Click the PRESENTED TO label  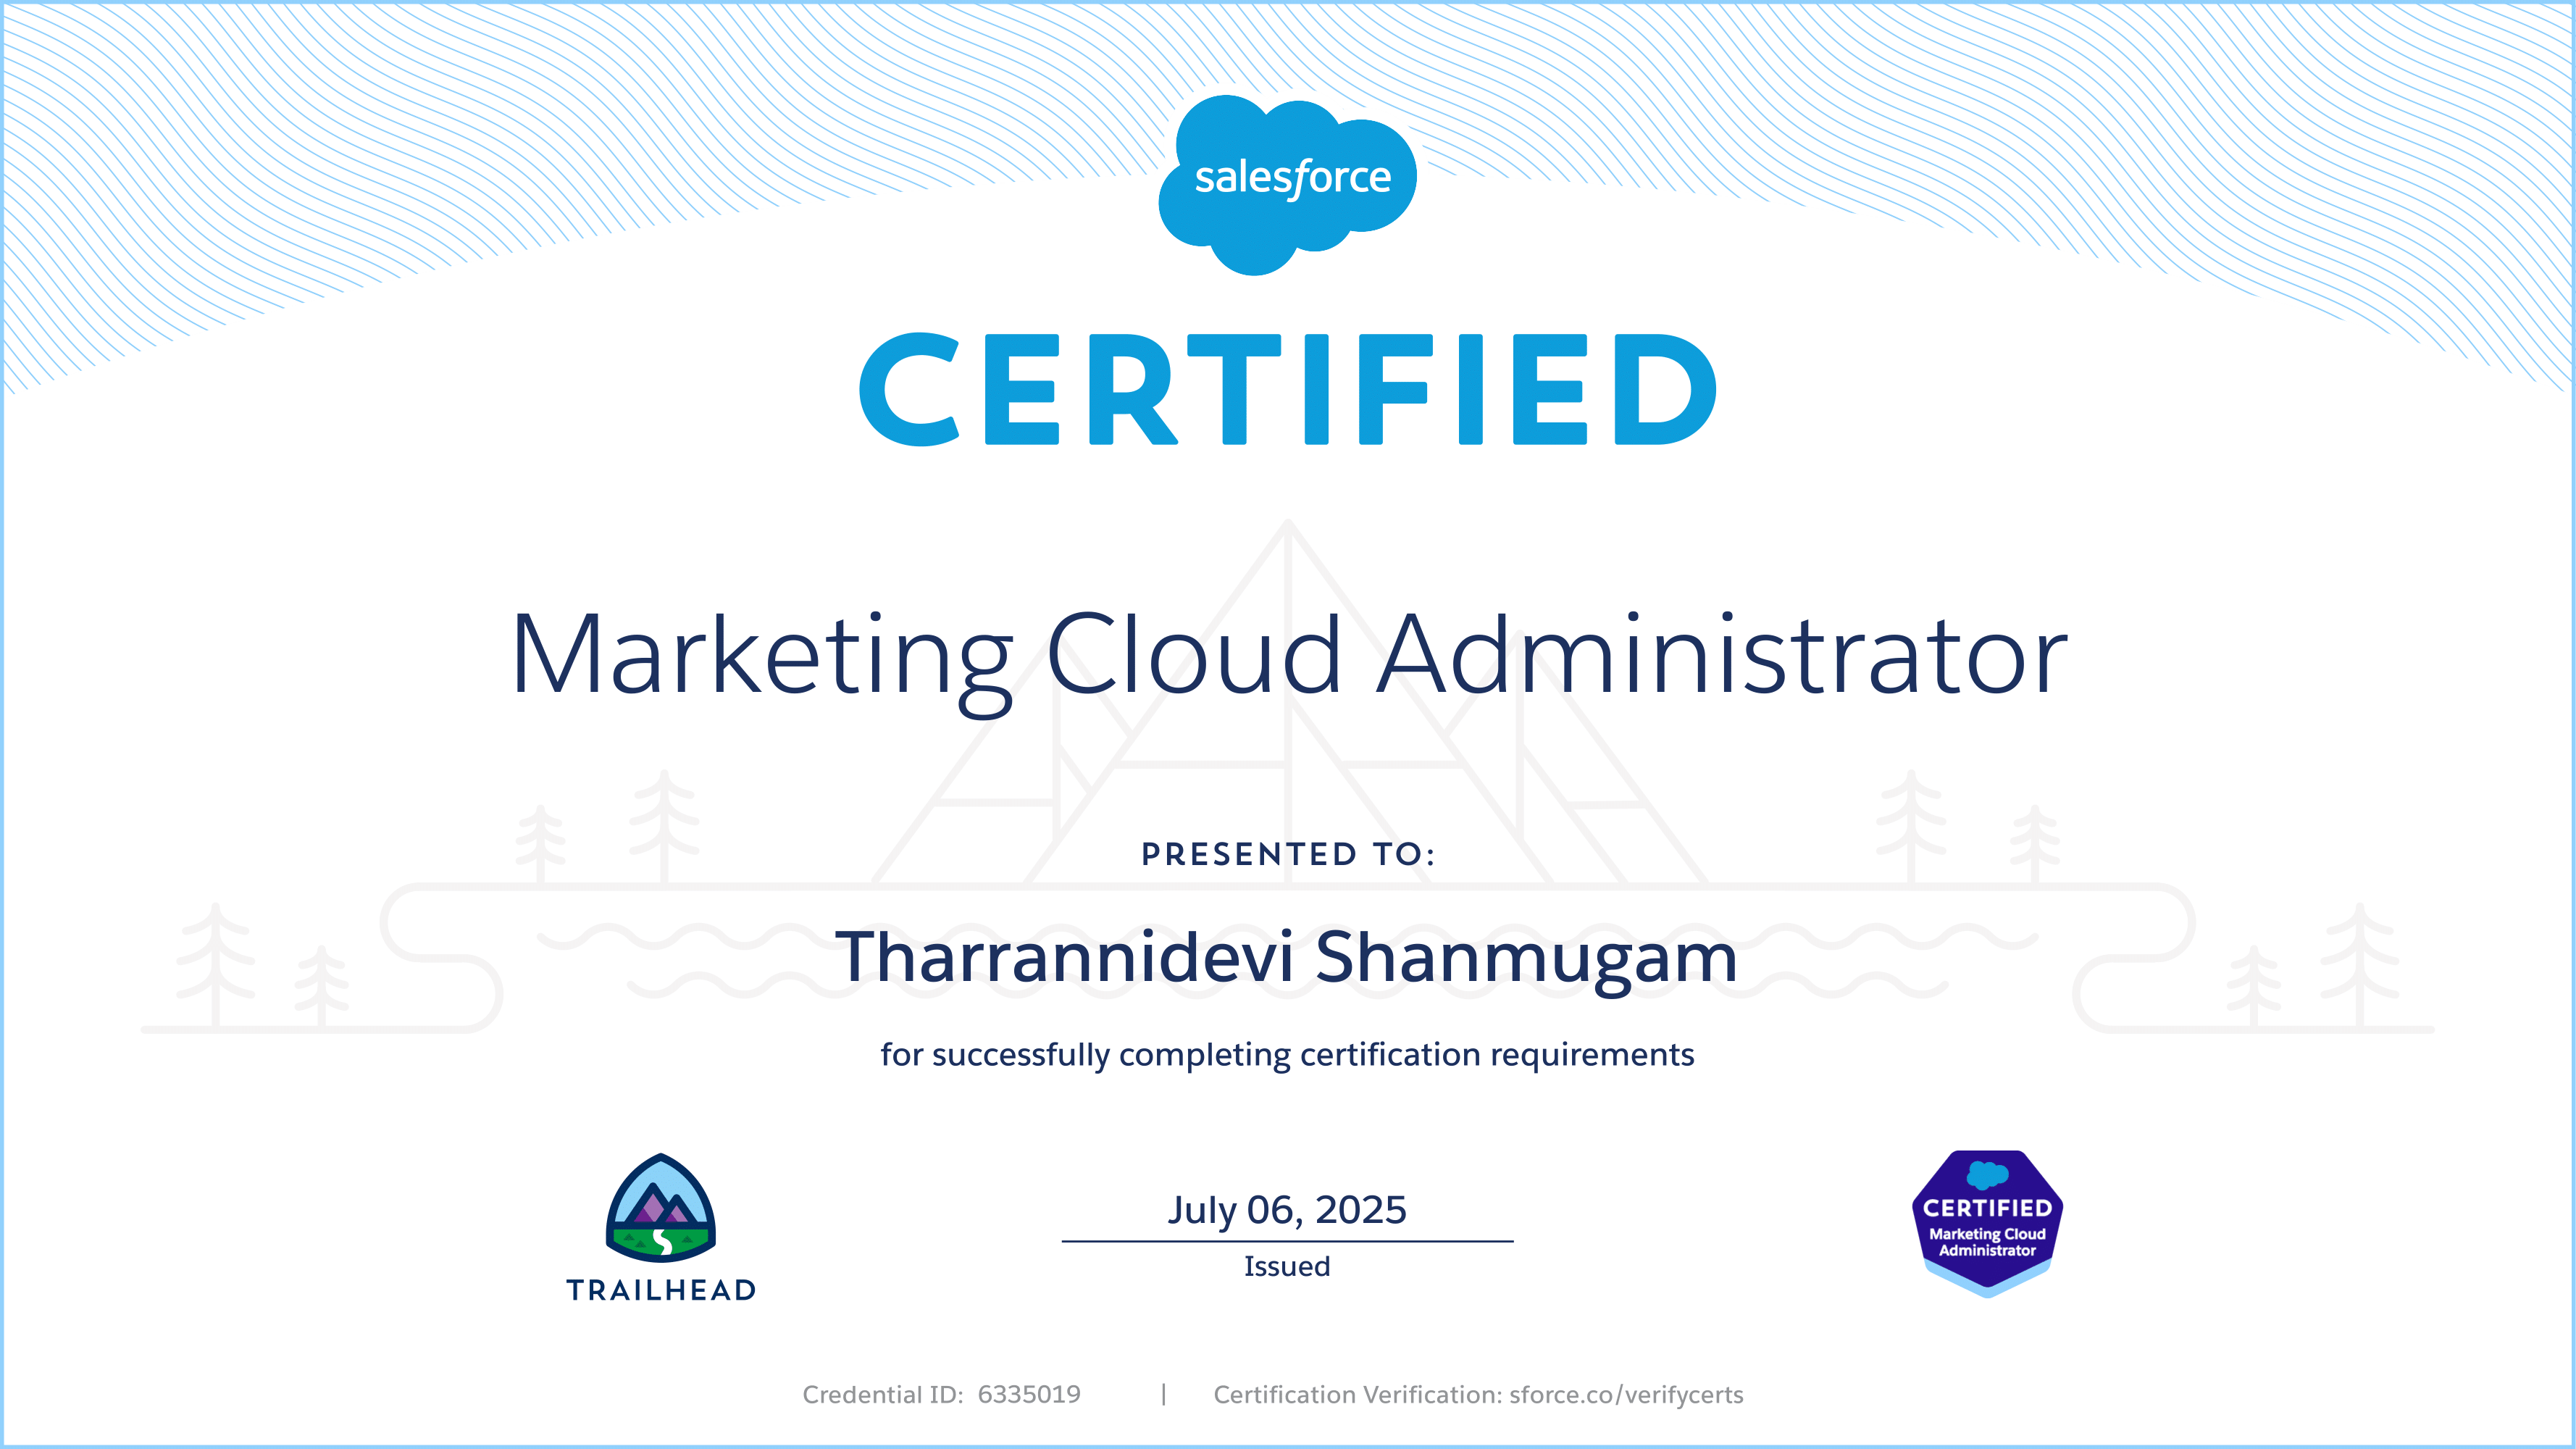point(1288,854)
